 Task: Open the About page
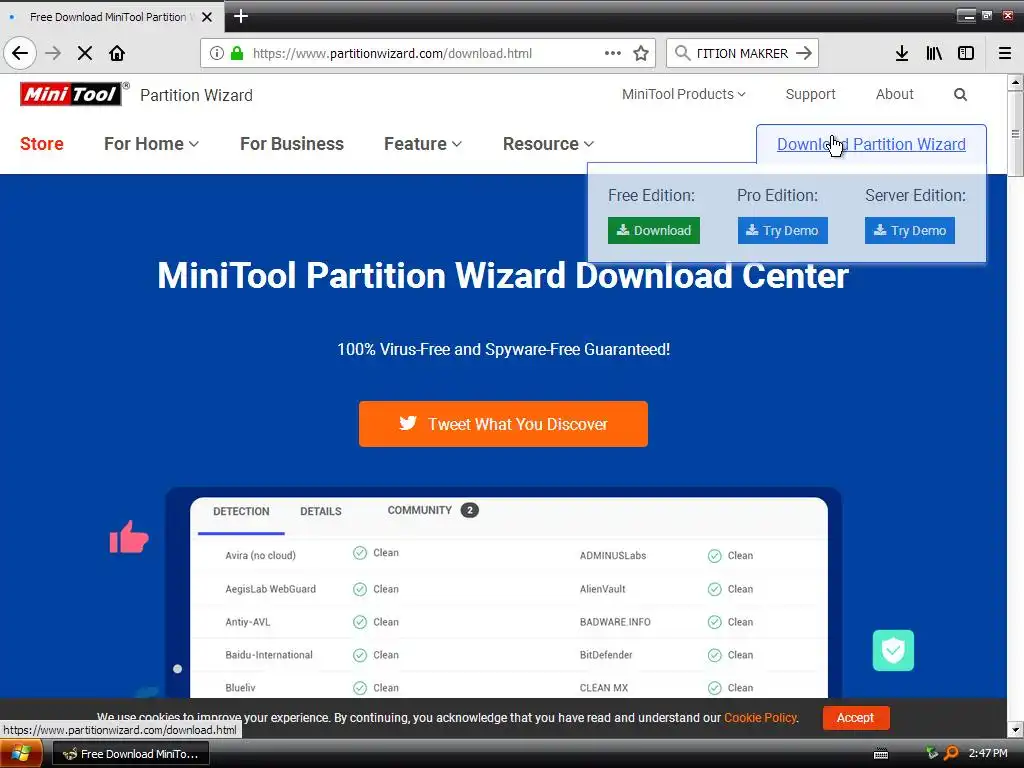coord(895,94)
